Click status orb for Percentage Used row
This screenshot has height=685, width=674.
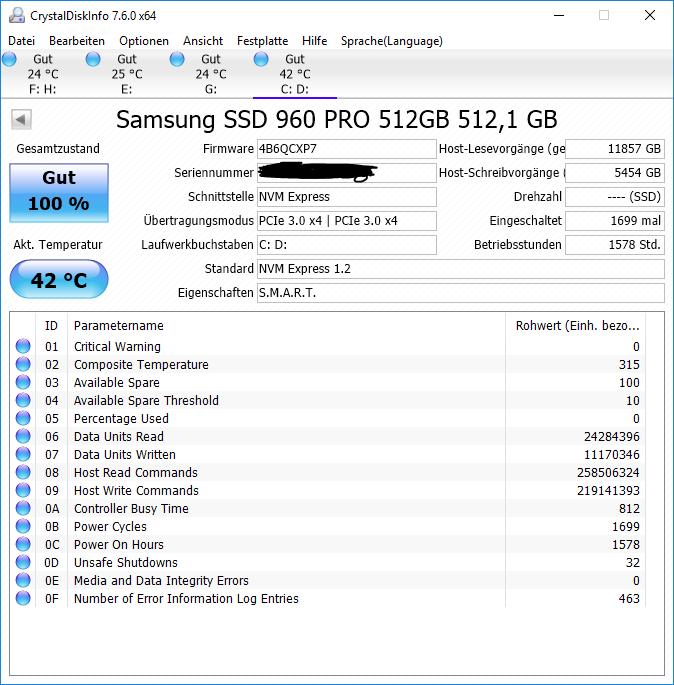click(23, 418)
